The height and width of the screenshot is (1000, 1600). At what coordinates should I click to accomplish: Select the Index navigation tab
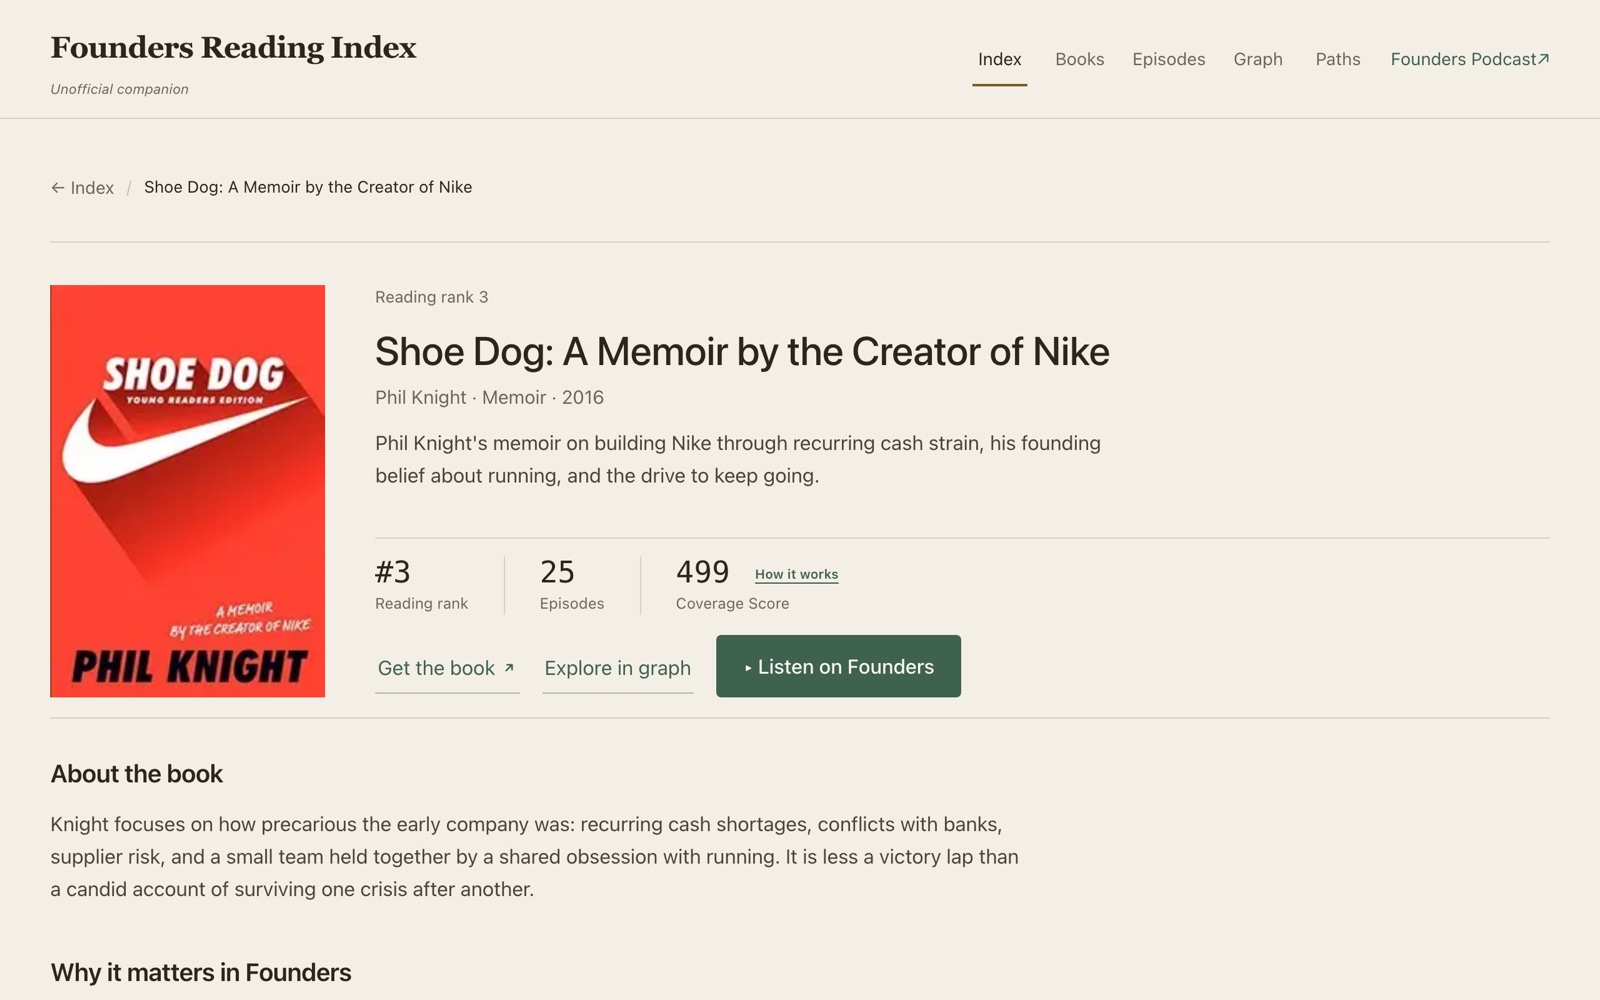[x=999, y=59]
